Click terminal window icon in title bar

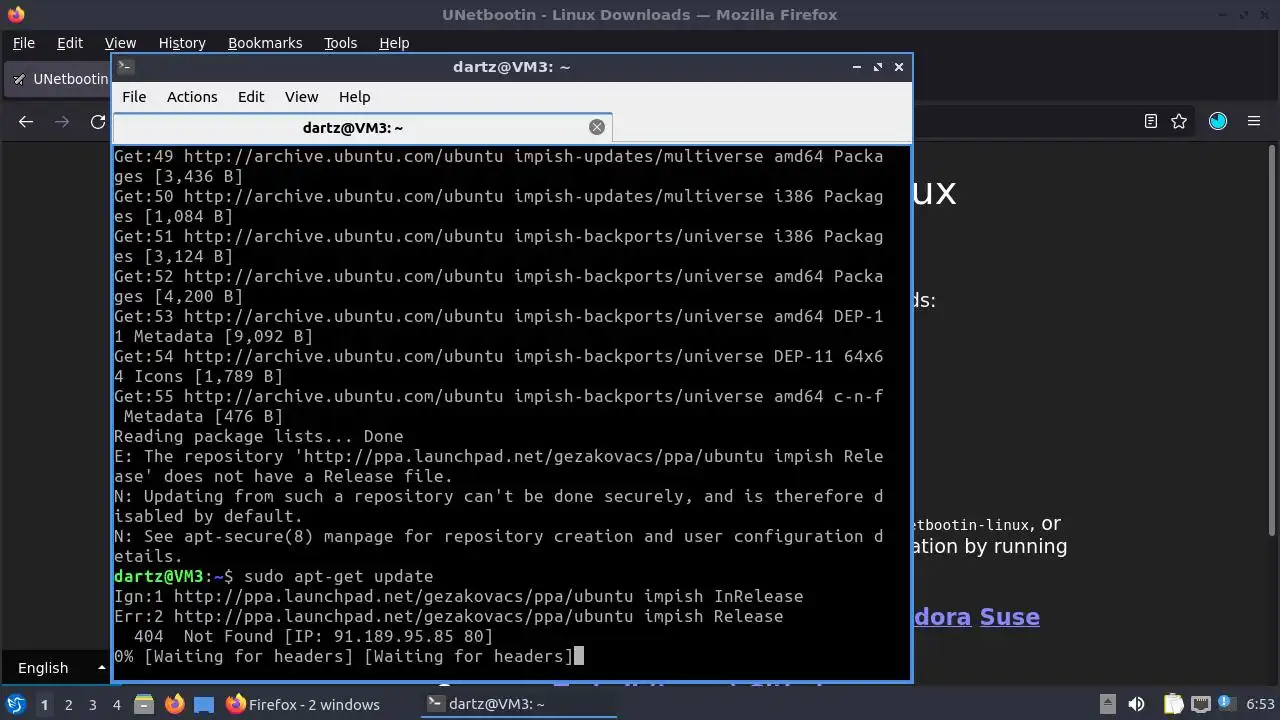point(125,67)
